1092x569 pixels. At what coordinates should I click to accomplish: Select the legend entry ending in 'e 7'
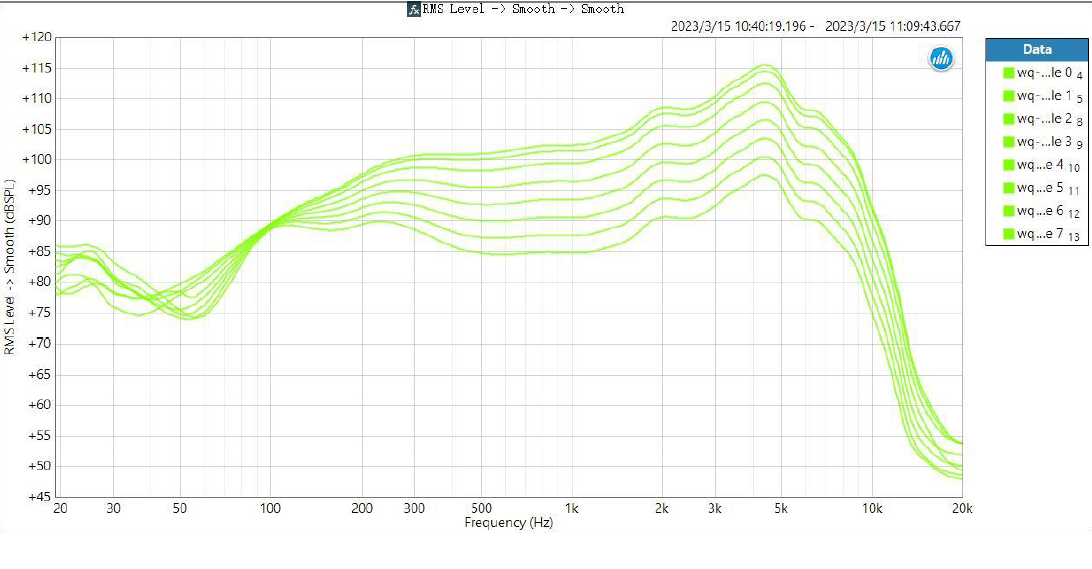tap(1045, 234)
